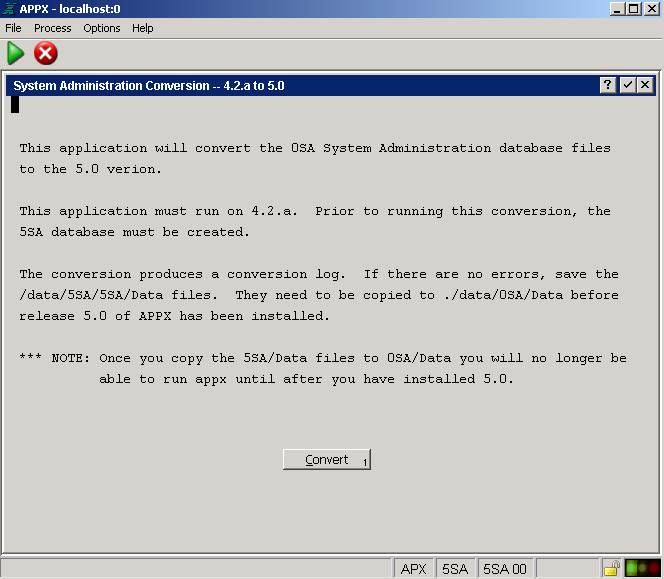
Task: Click the APX status bar field
Action: pos(414,569)
